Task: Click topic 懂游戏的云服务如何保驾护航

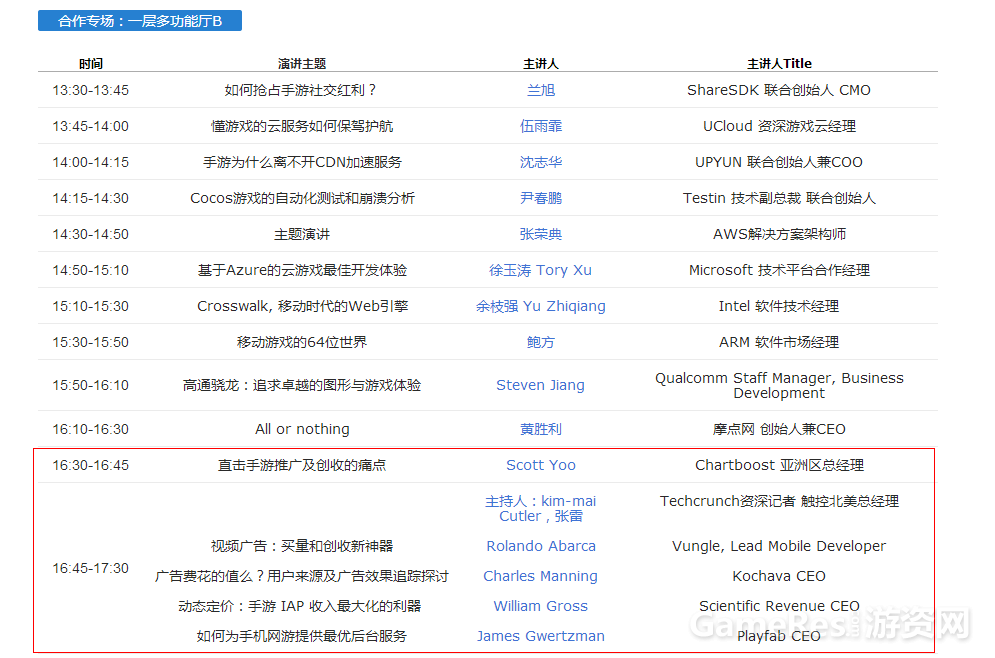Action: click(302, 126)
